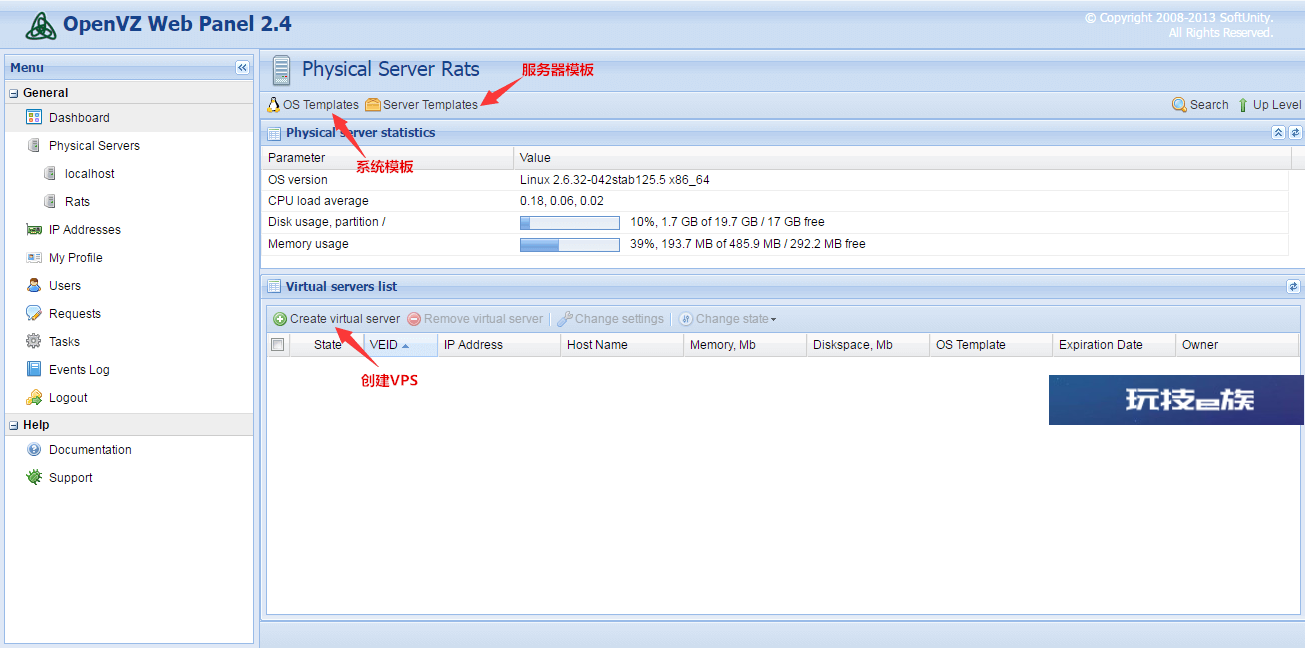Click the IP Addresses network card icon
The image size is (1305, 648).
(34, 229)
